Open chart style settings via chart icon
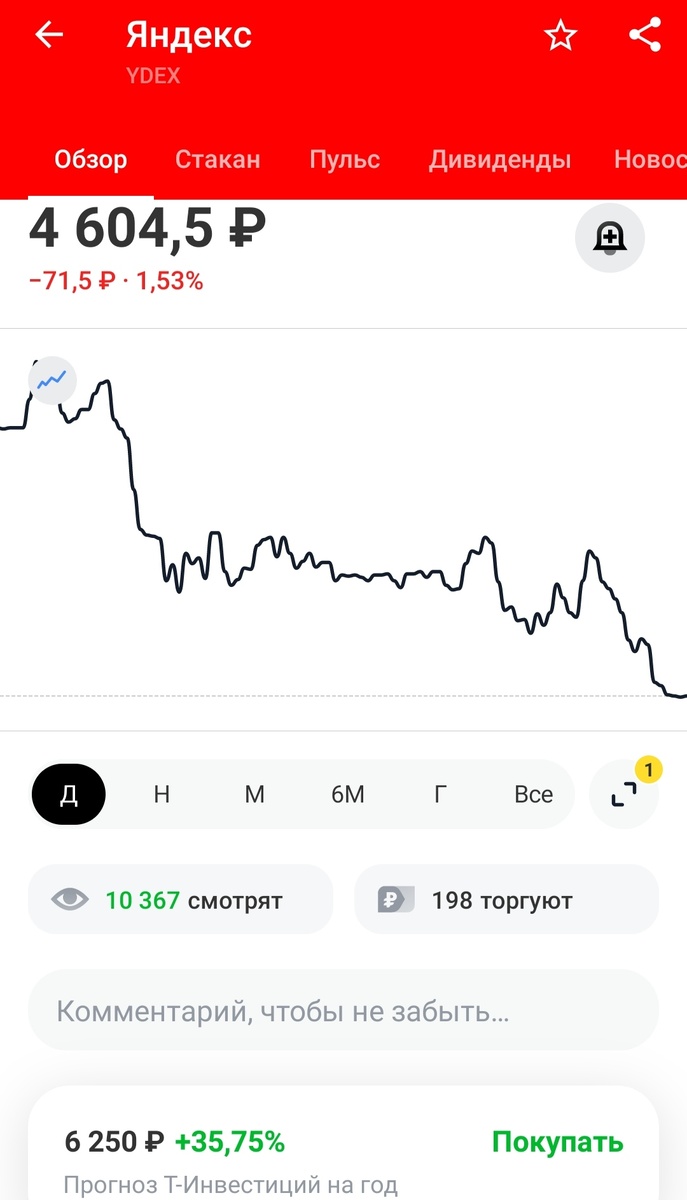The height and width of the screenshot is (1200, 687). click(52, 381)
